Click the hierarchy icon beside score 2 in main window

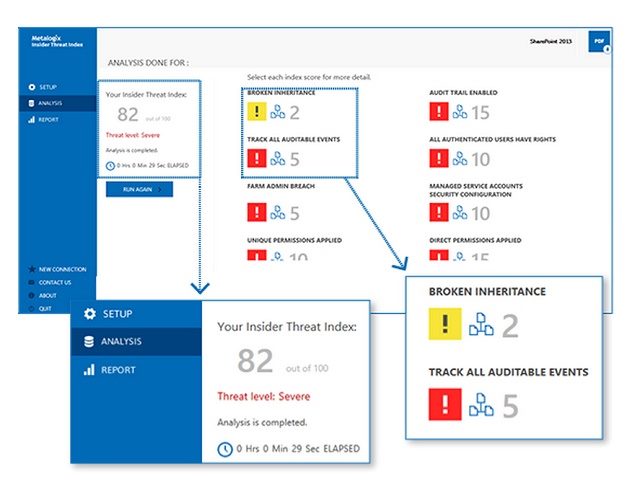tap(278, 112)
